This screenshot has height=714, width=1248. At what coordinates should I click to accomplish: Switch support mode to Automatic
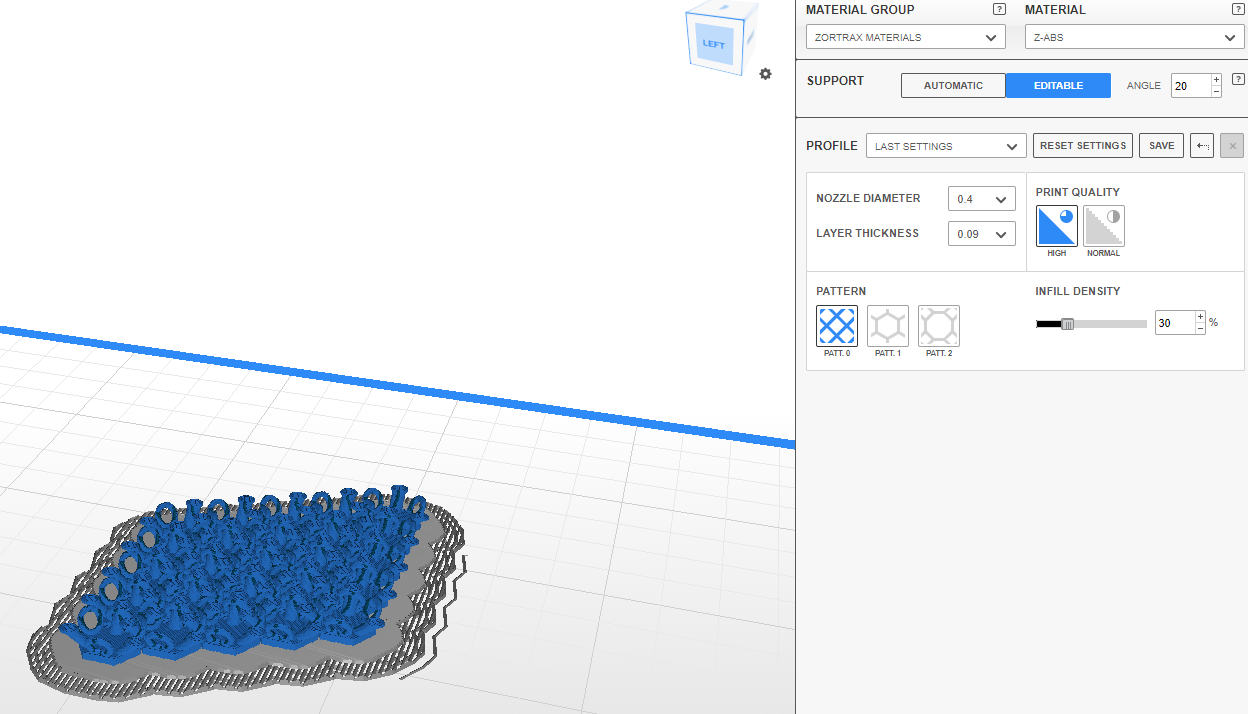[x=953, y=86]
